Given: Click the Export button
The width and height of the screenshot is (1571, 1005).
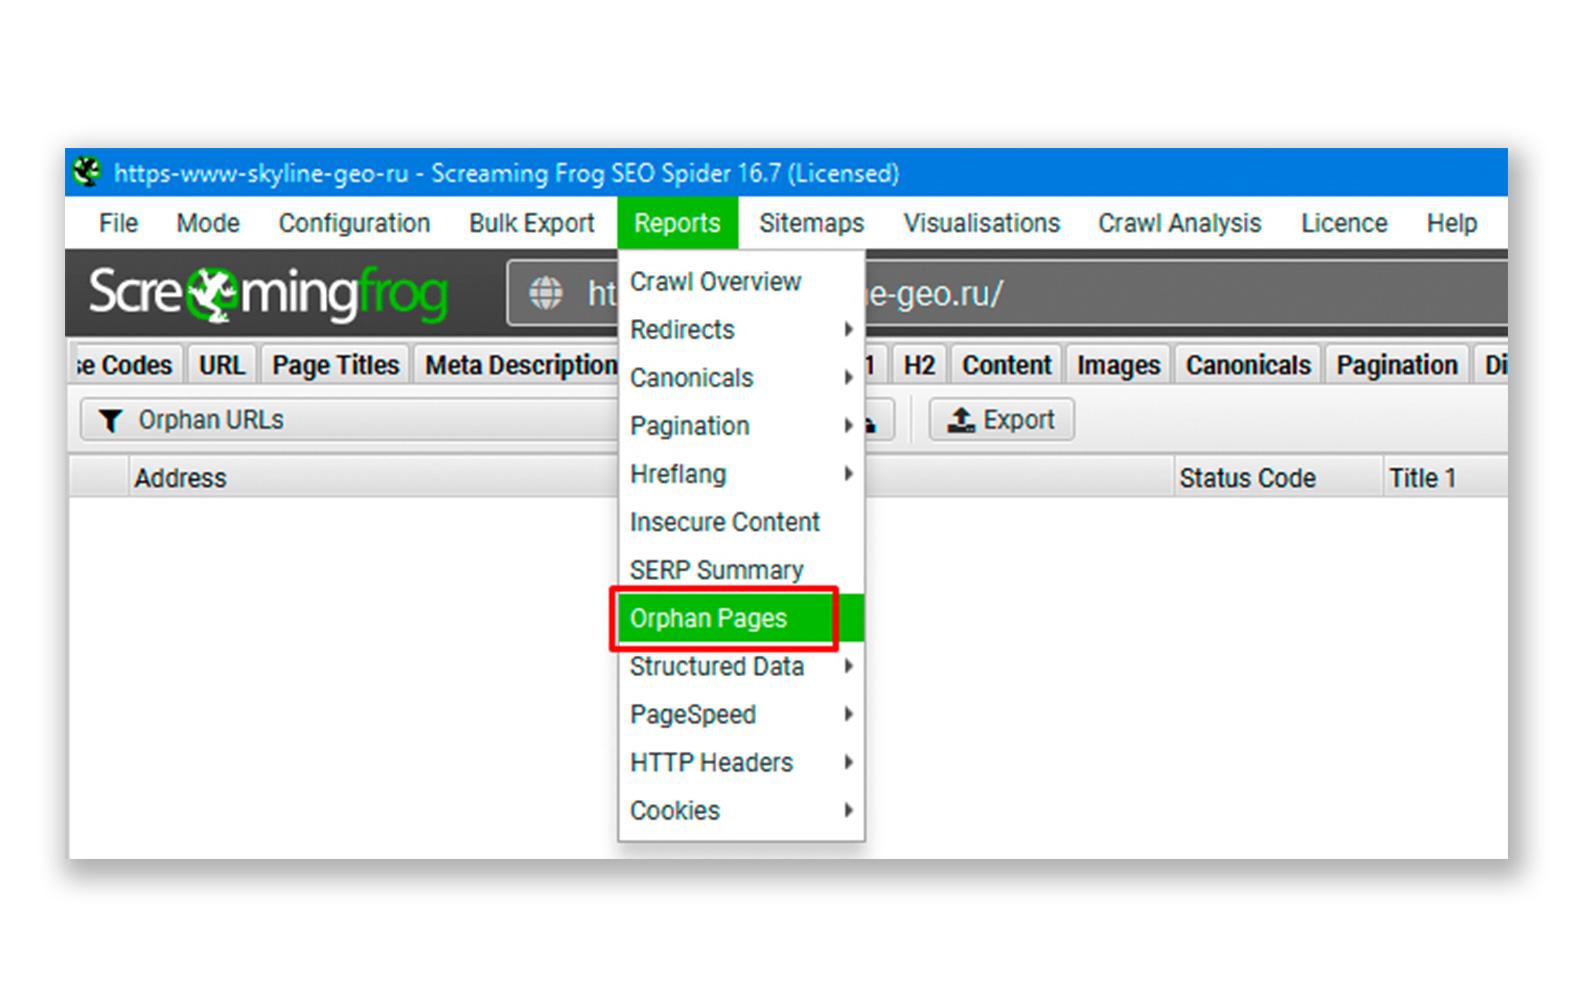Looking at the screenshot, I should [1001, 420].
